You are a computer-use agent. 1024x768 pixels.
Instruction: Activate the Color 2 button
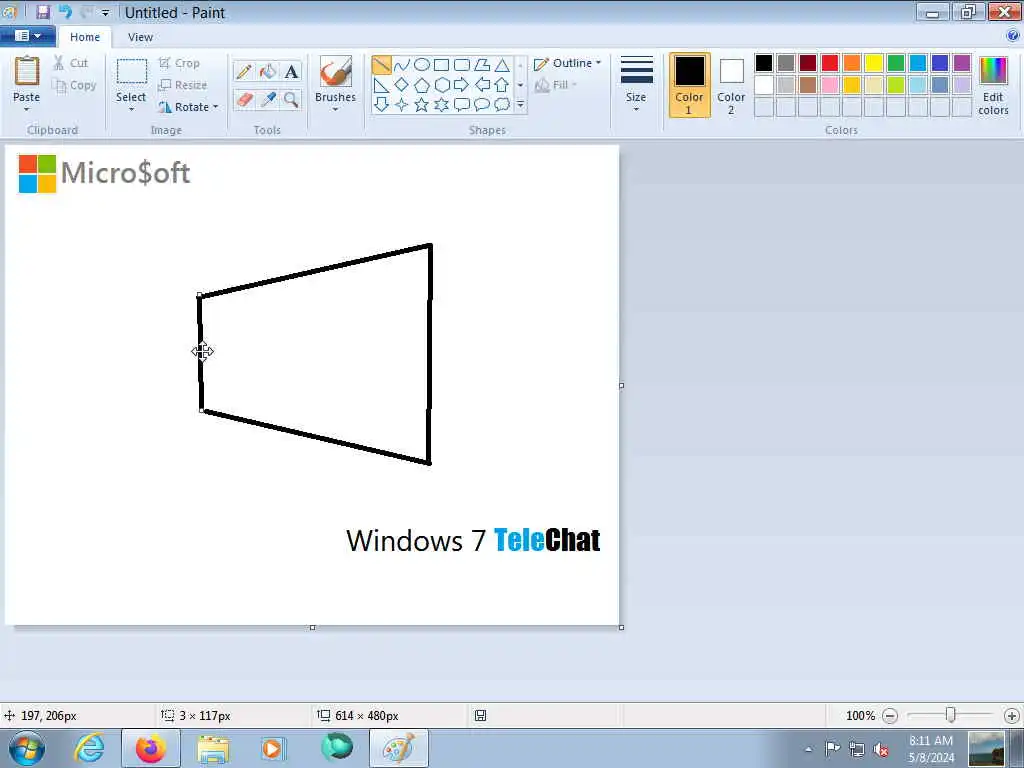coord(731,85)
